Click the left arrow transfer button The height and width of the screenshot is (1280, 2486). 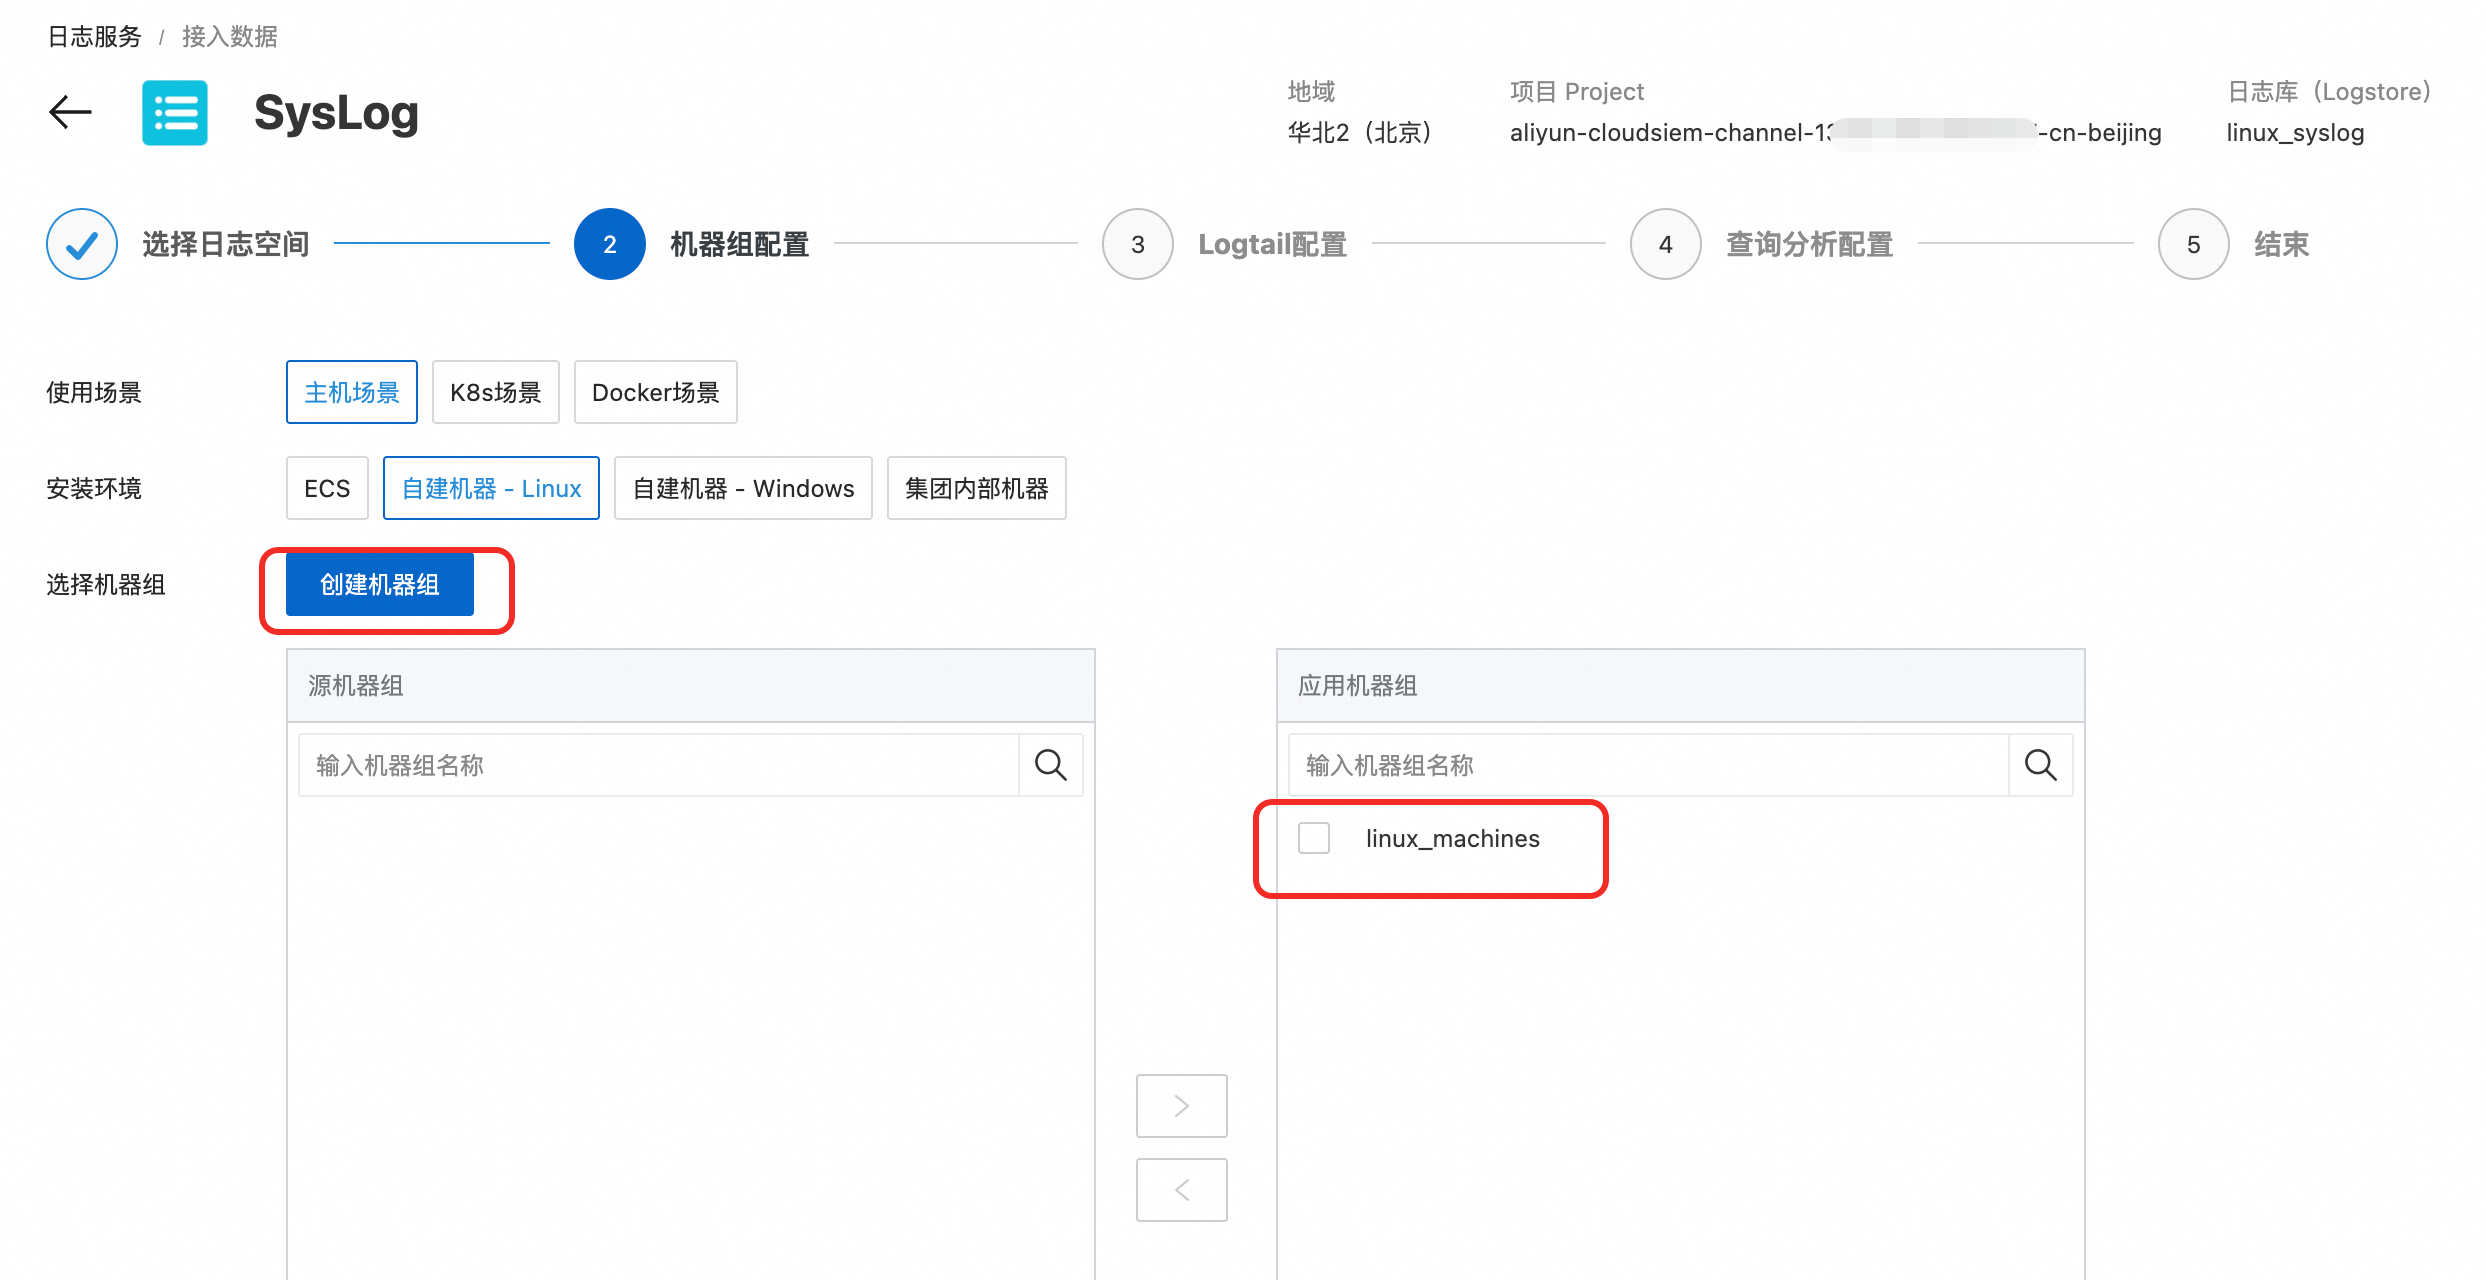tap(1182, 1190)
